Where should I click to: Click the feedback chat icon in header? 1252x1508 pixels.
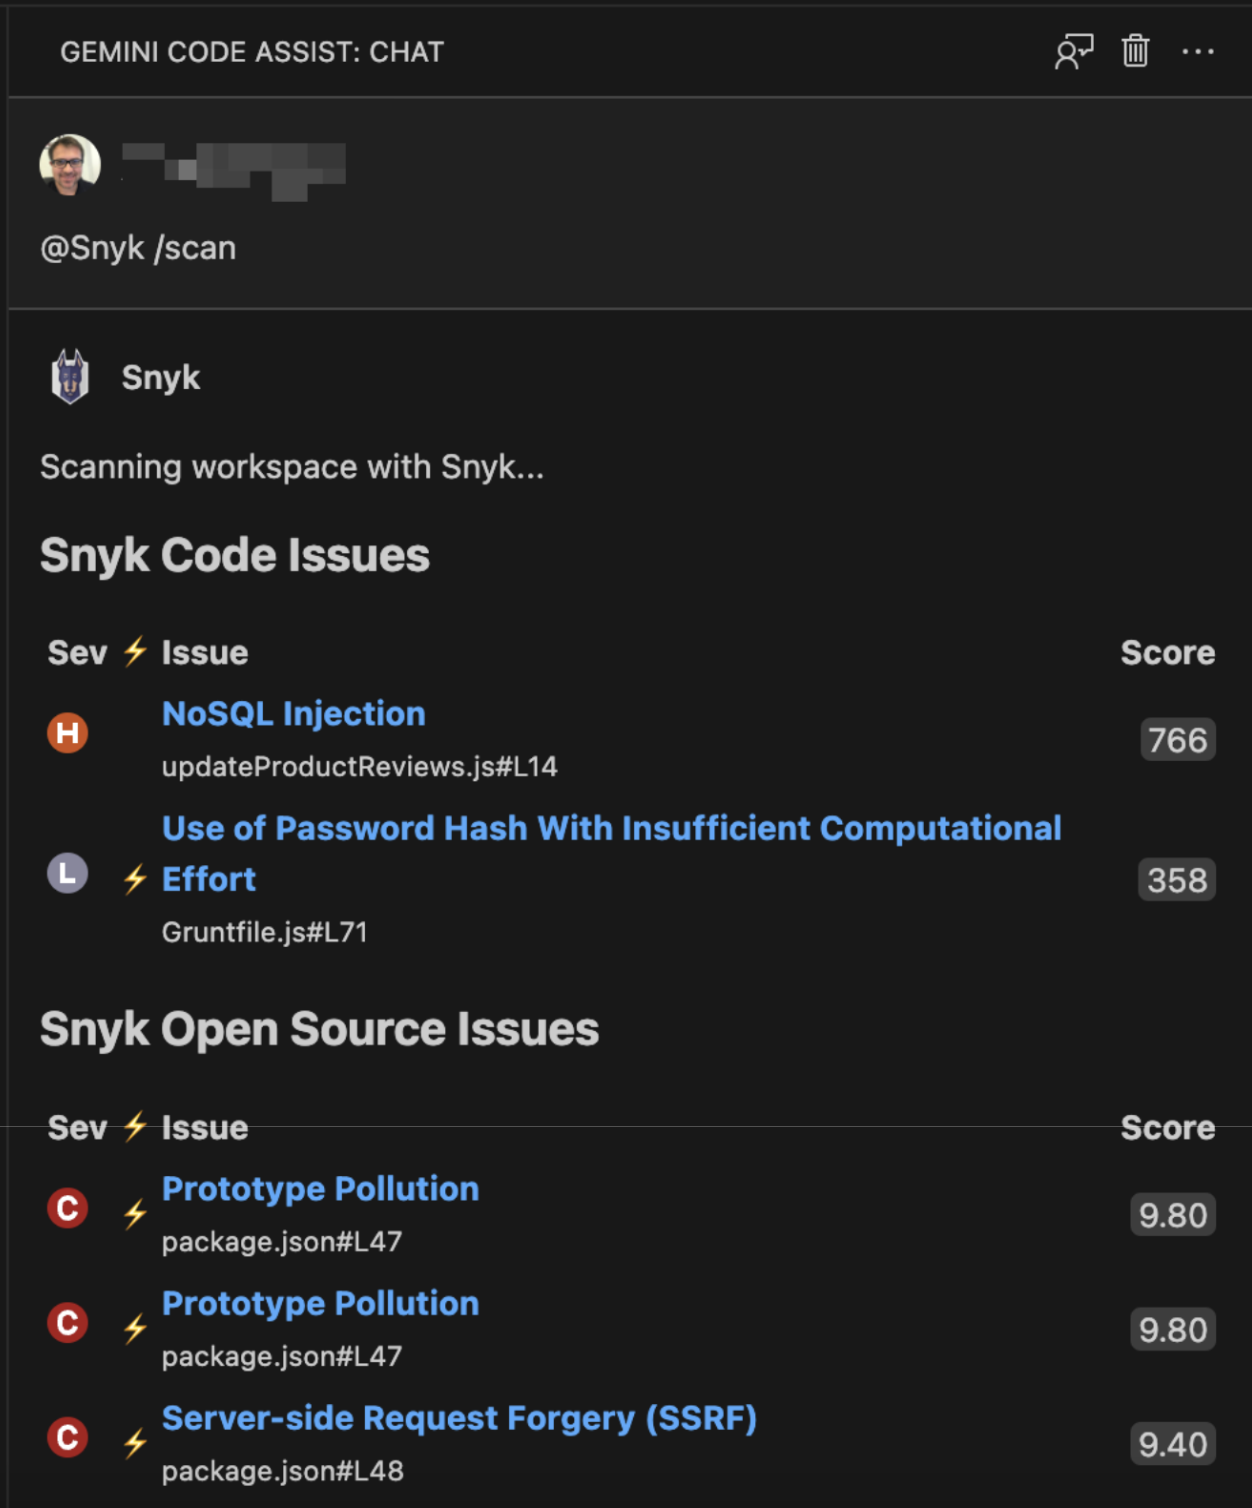(x=1074, y=51)
